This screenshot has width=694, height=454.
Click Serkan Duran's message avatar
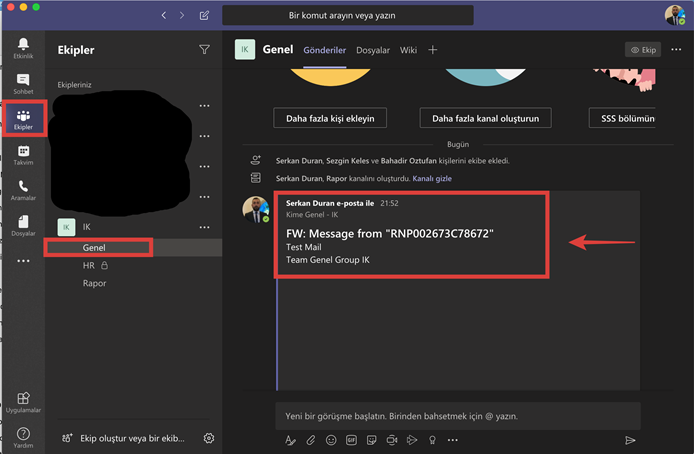[x=255, y=209]
